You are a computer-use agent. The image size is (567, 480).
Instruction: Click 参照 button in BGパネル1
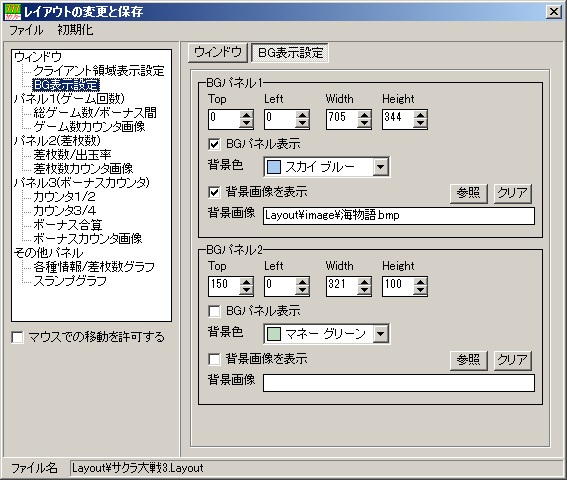pyautogui.click(x=468, y=193)
